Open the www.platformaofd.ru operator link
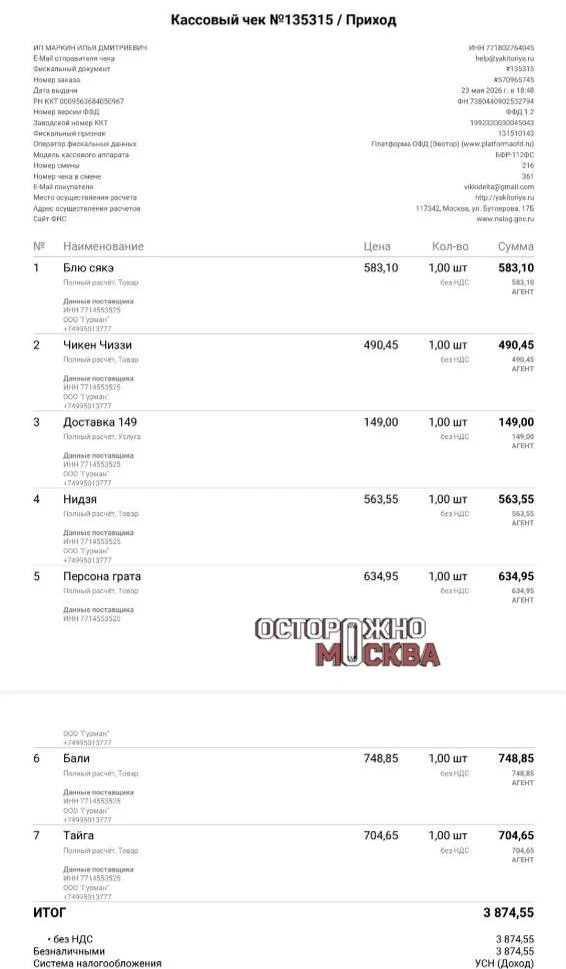 tap(498, 143)
